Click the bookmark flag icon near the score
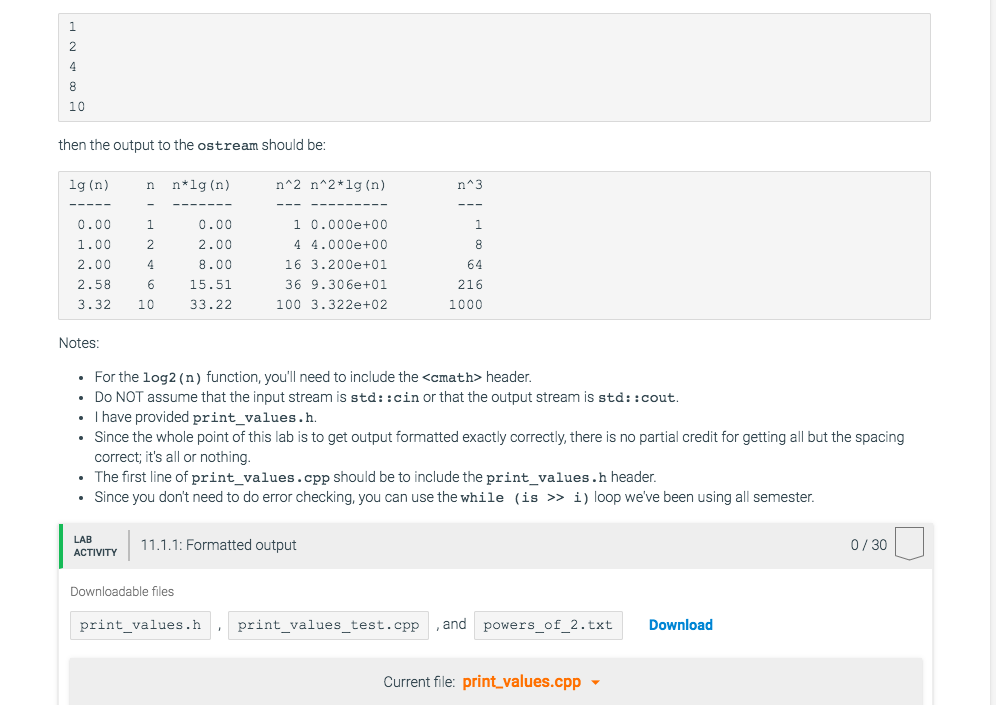The height and width of the screenshot is (705, 996). [x=909, y=543]
